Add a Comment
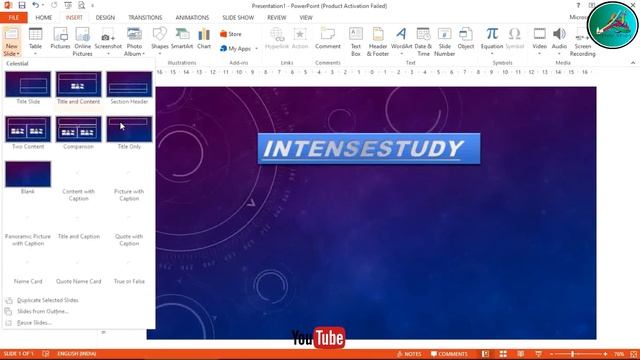 328,38
